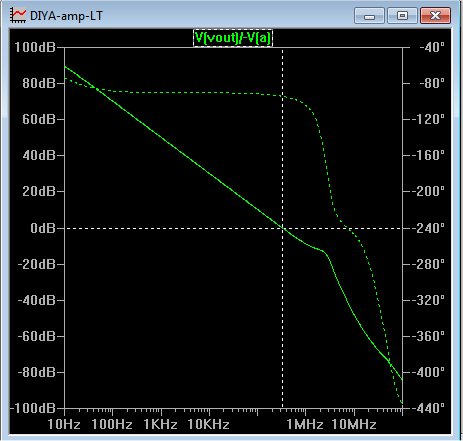463x441 pixels.
Task: Click the 40dB left axis label
Action: 39,155
